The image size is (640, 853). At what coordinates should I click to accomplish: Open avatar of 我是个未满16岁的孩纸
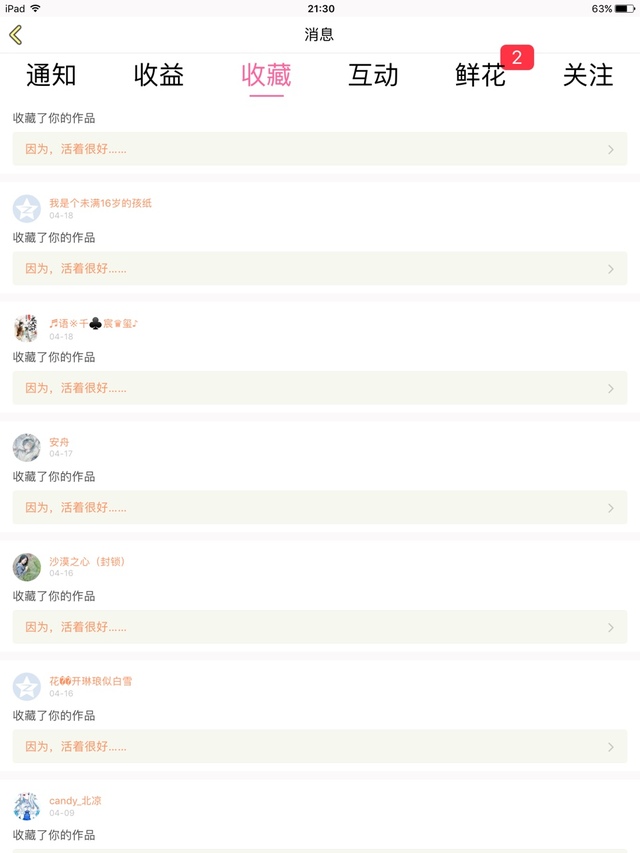click(27, 209)
